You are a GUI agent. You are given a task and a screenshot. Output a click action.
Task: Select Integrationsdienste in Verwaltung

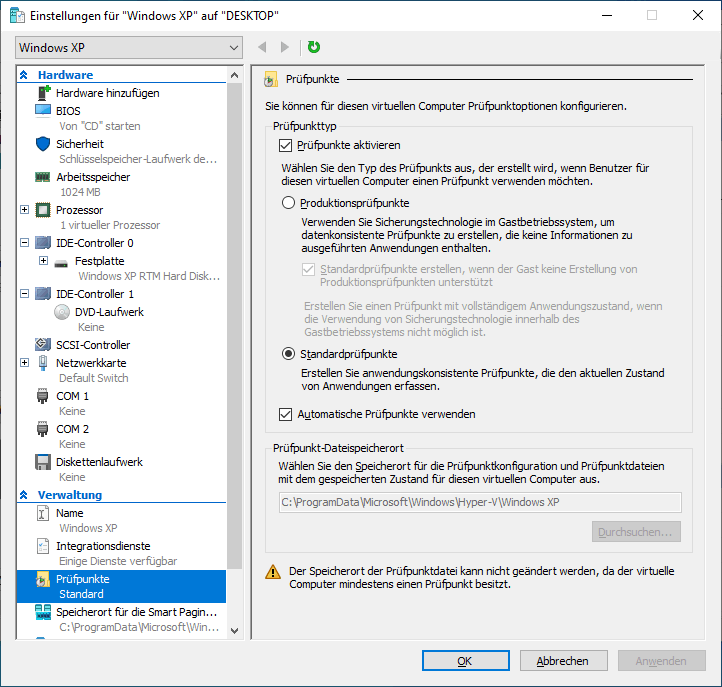coord(103,546)
